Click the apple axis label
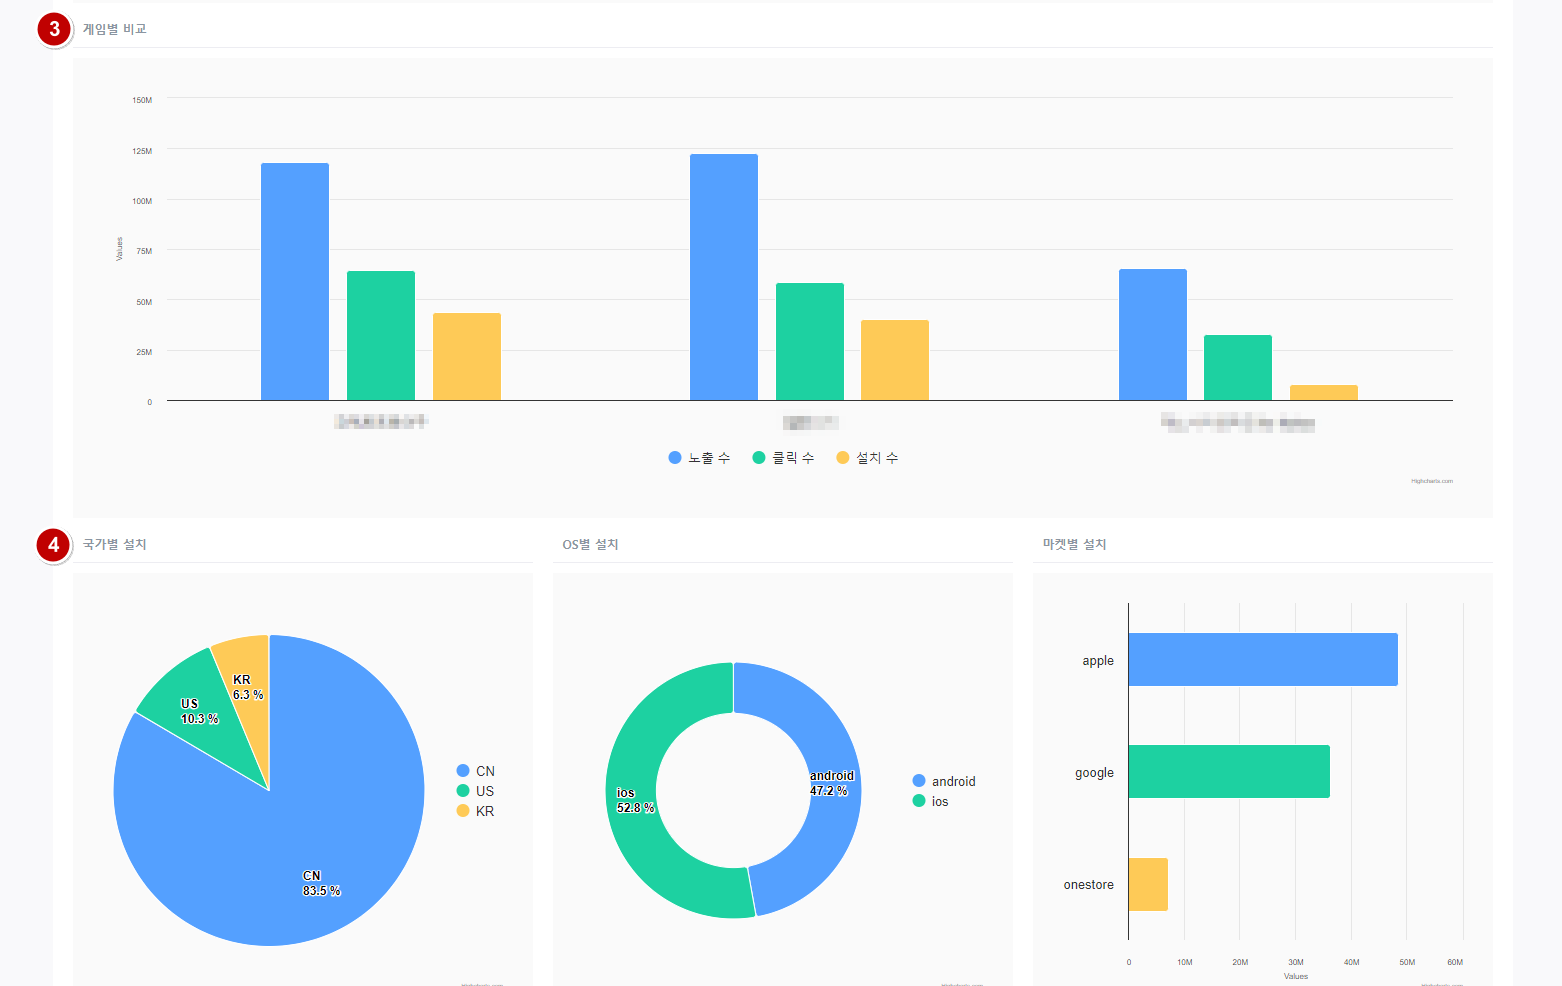The width and height of the screenshot is (1562, 986). coord(1098,661)
